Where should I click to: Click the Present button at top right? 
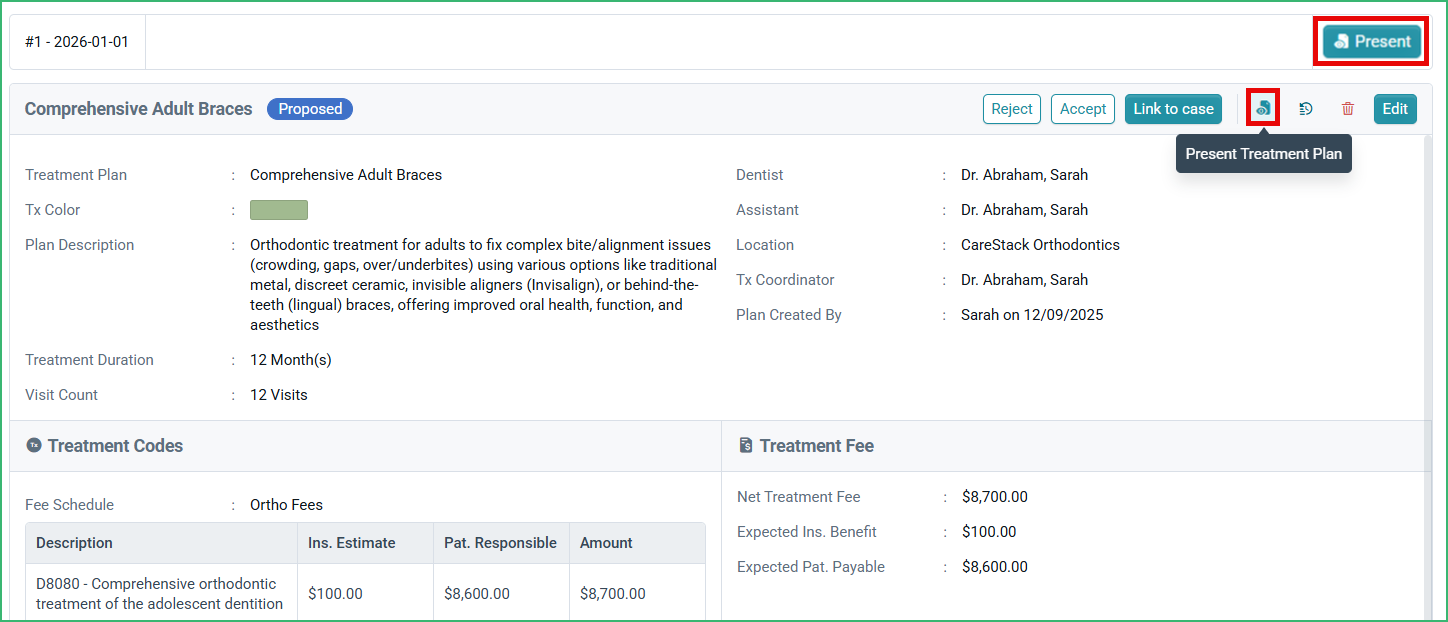point(1372,42)
